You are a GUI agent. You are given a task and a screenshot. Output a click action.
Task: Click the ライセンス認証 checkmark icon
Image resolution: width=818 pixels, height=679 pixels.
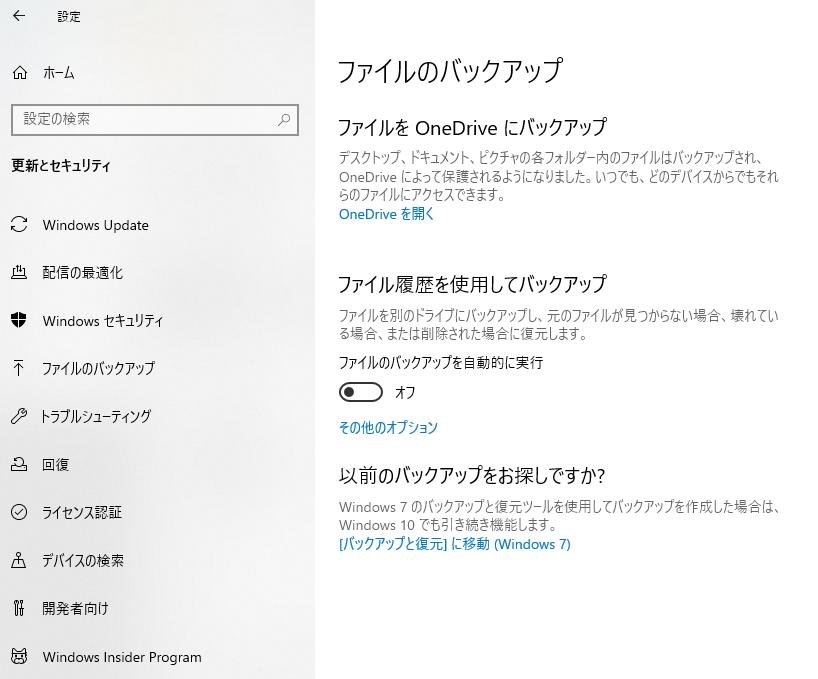coord(19,512)
